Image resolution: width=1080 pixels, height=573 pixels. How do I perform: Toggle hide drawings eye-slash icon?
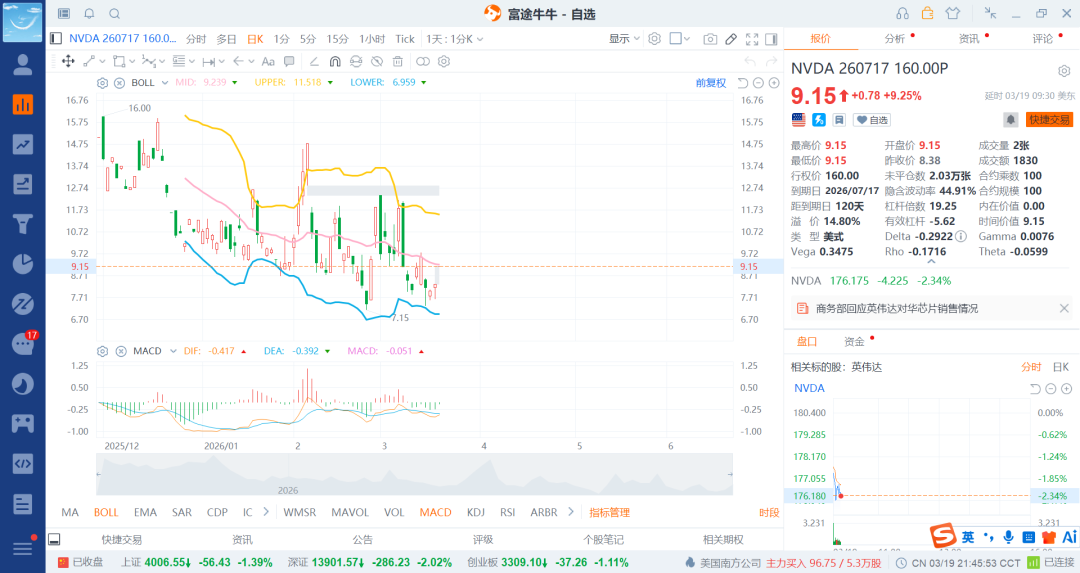(x=377, y=61)
